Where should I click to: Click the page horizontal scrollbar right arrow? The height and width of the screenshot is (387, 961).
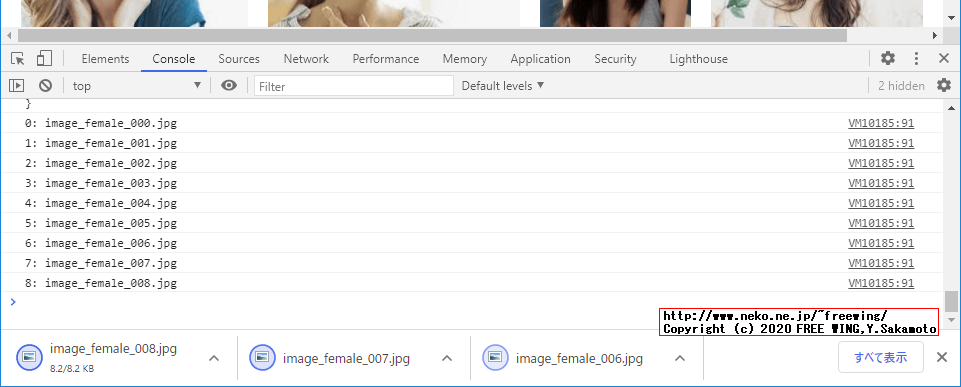pyautogui.click(x=935, y=36)
